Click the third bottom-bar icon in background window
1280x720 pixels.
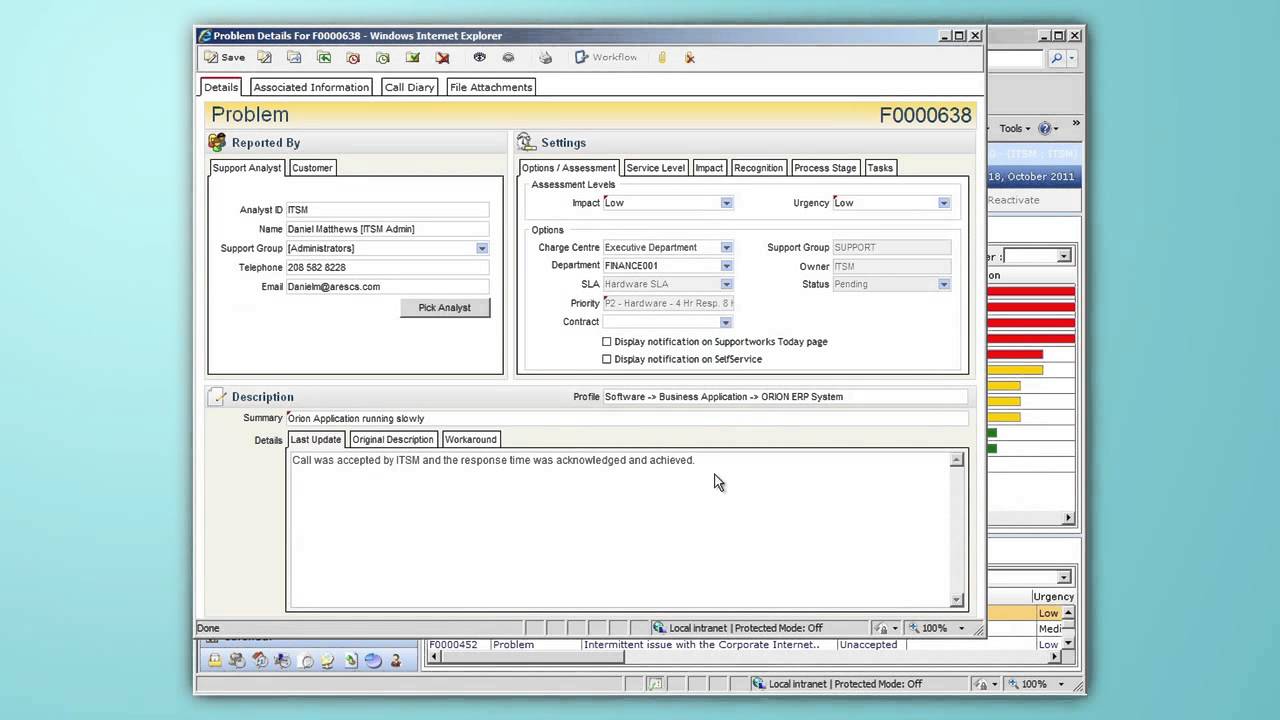pyautogui.click(x=260, y=660)
